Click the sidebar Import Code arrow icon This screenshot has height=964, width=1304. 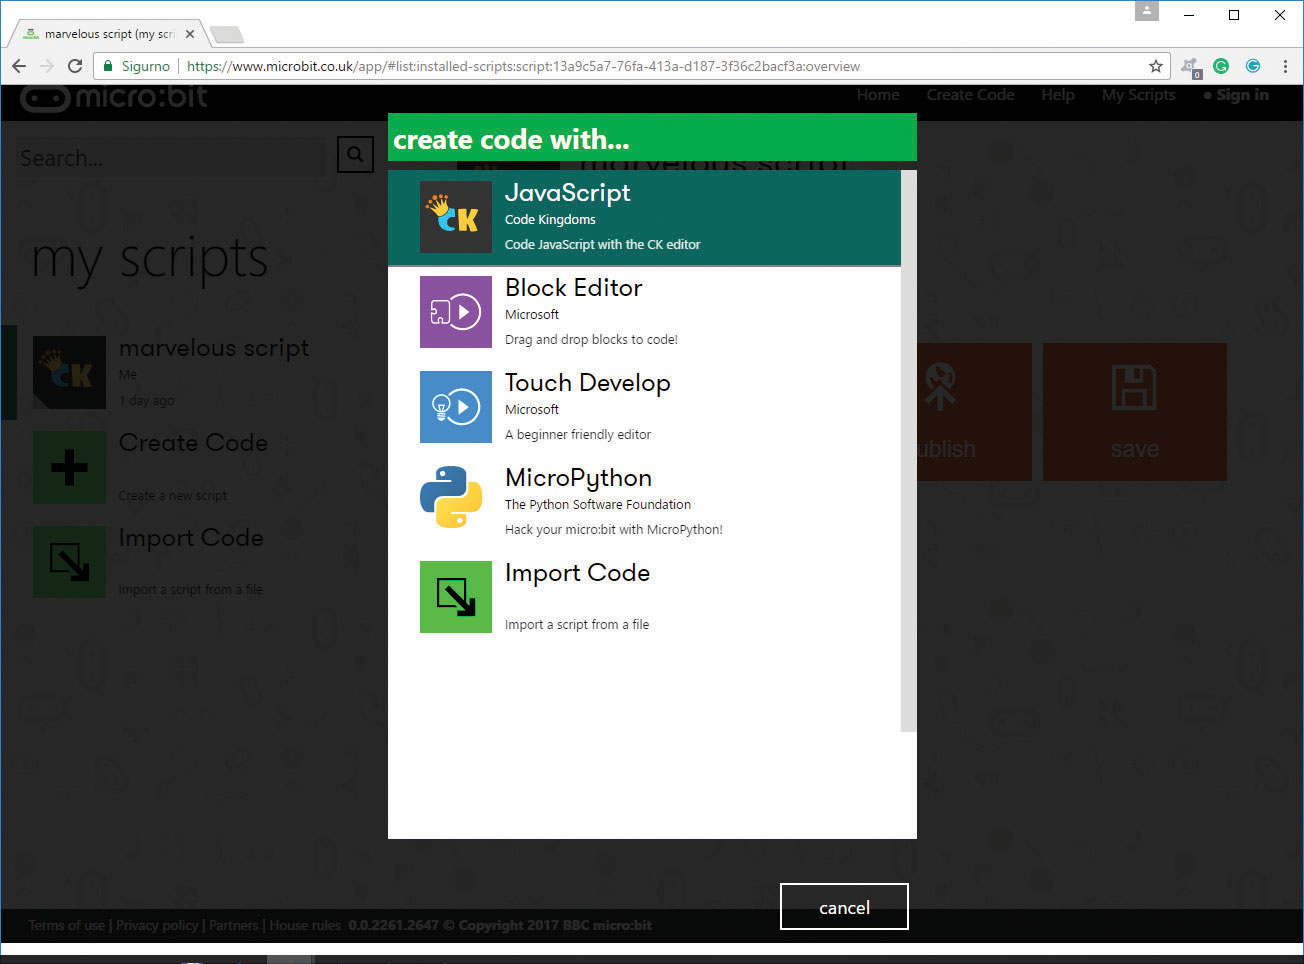click(x=69, y=562)
